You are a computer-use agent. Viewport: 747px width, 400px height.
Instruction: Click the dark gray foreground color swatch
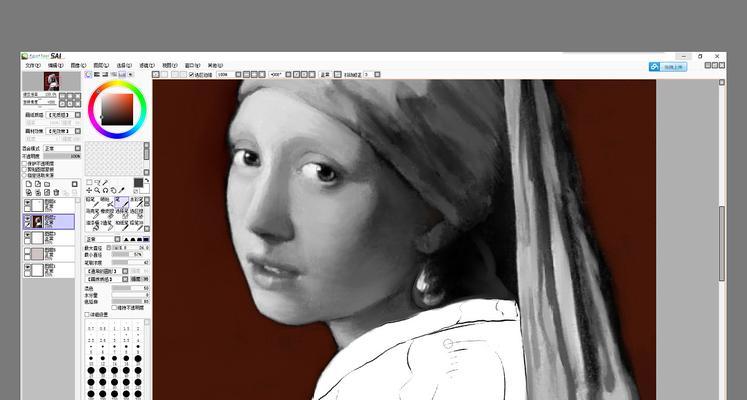click(x=138, y=182)
